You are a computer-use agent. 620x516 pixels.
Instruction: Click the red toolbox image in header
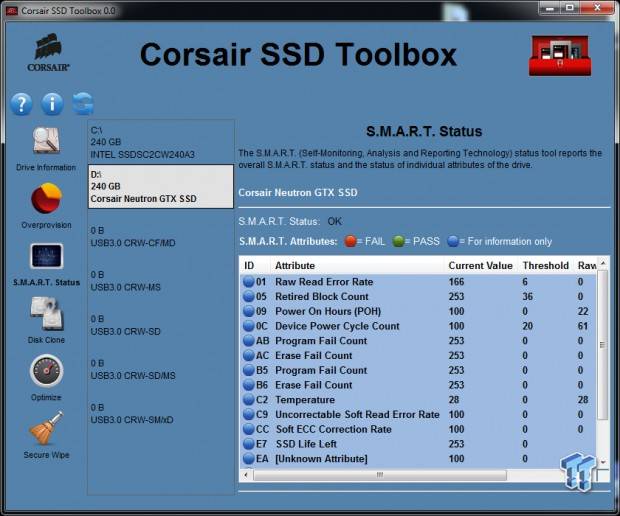coord(560,55)
